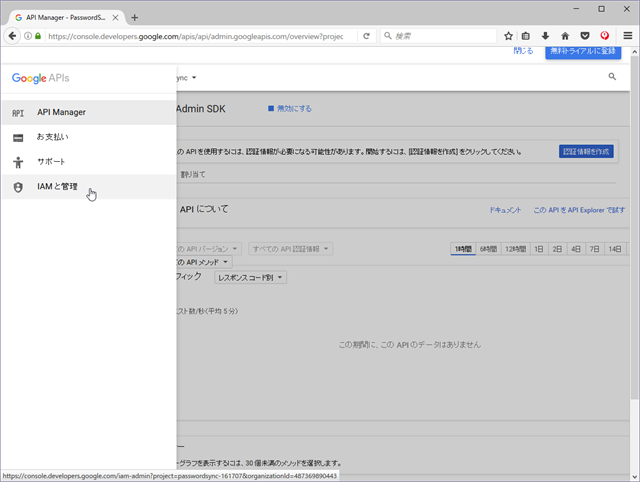Open the bookmarks list icon

(x=526, y=36)
